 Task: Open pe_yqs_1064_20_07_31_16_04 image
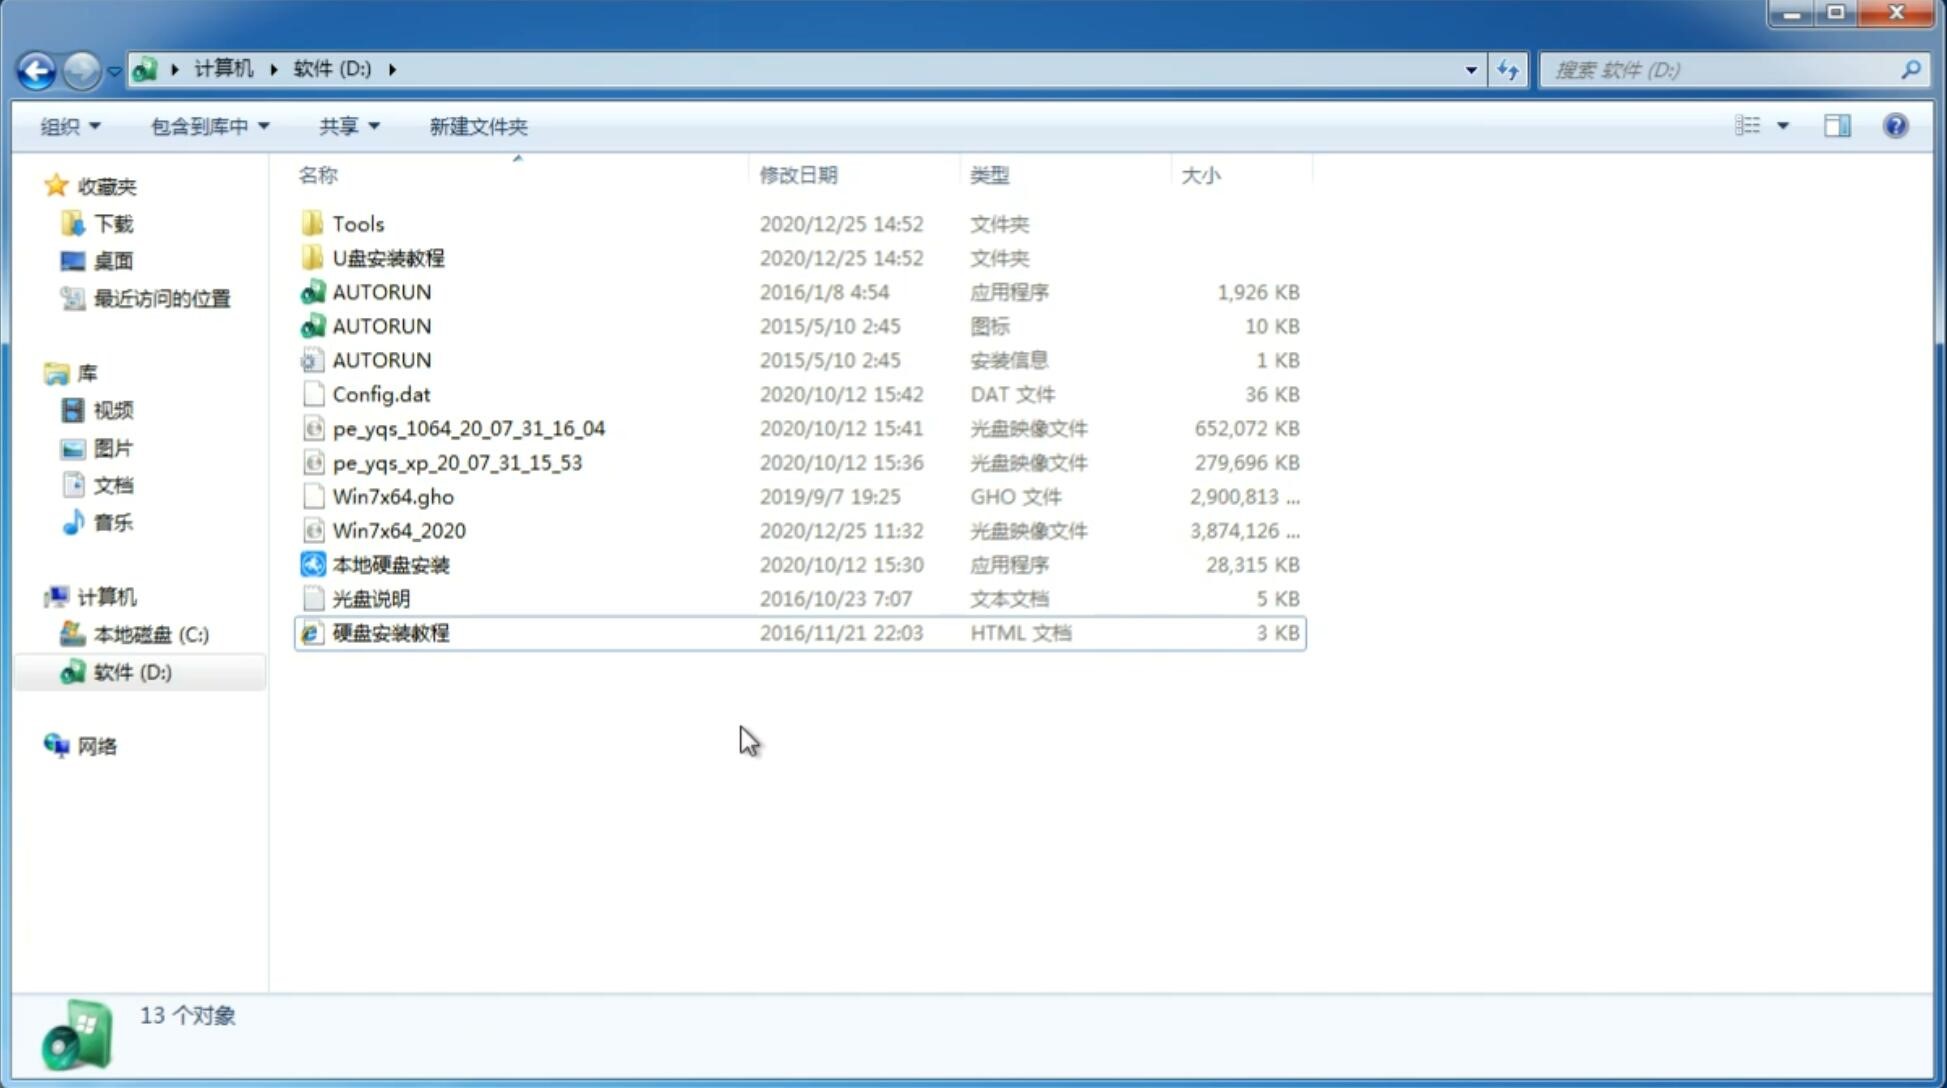tap(467, 428)
